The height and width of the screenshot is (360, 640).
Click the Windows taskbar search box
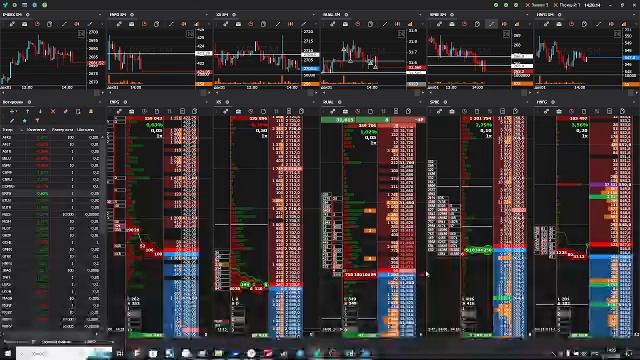tap(64, 353)
